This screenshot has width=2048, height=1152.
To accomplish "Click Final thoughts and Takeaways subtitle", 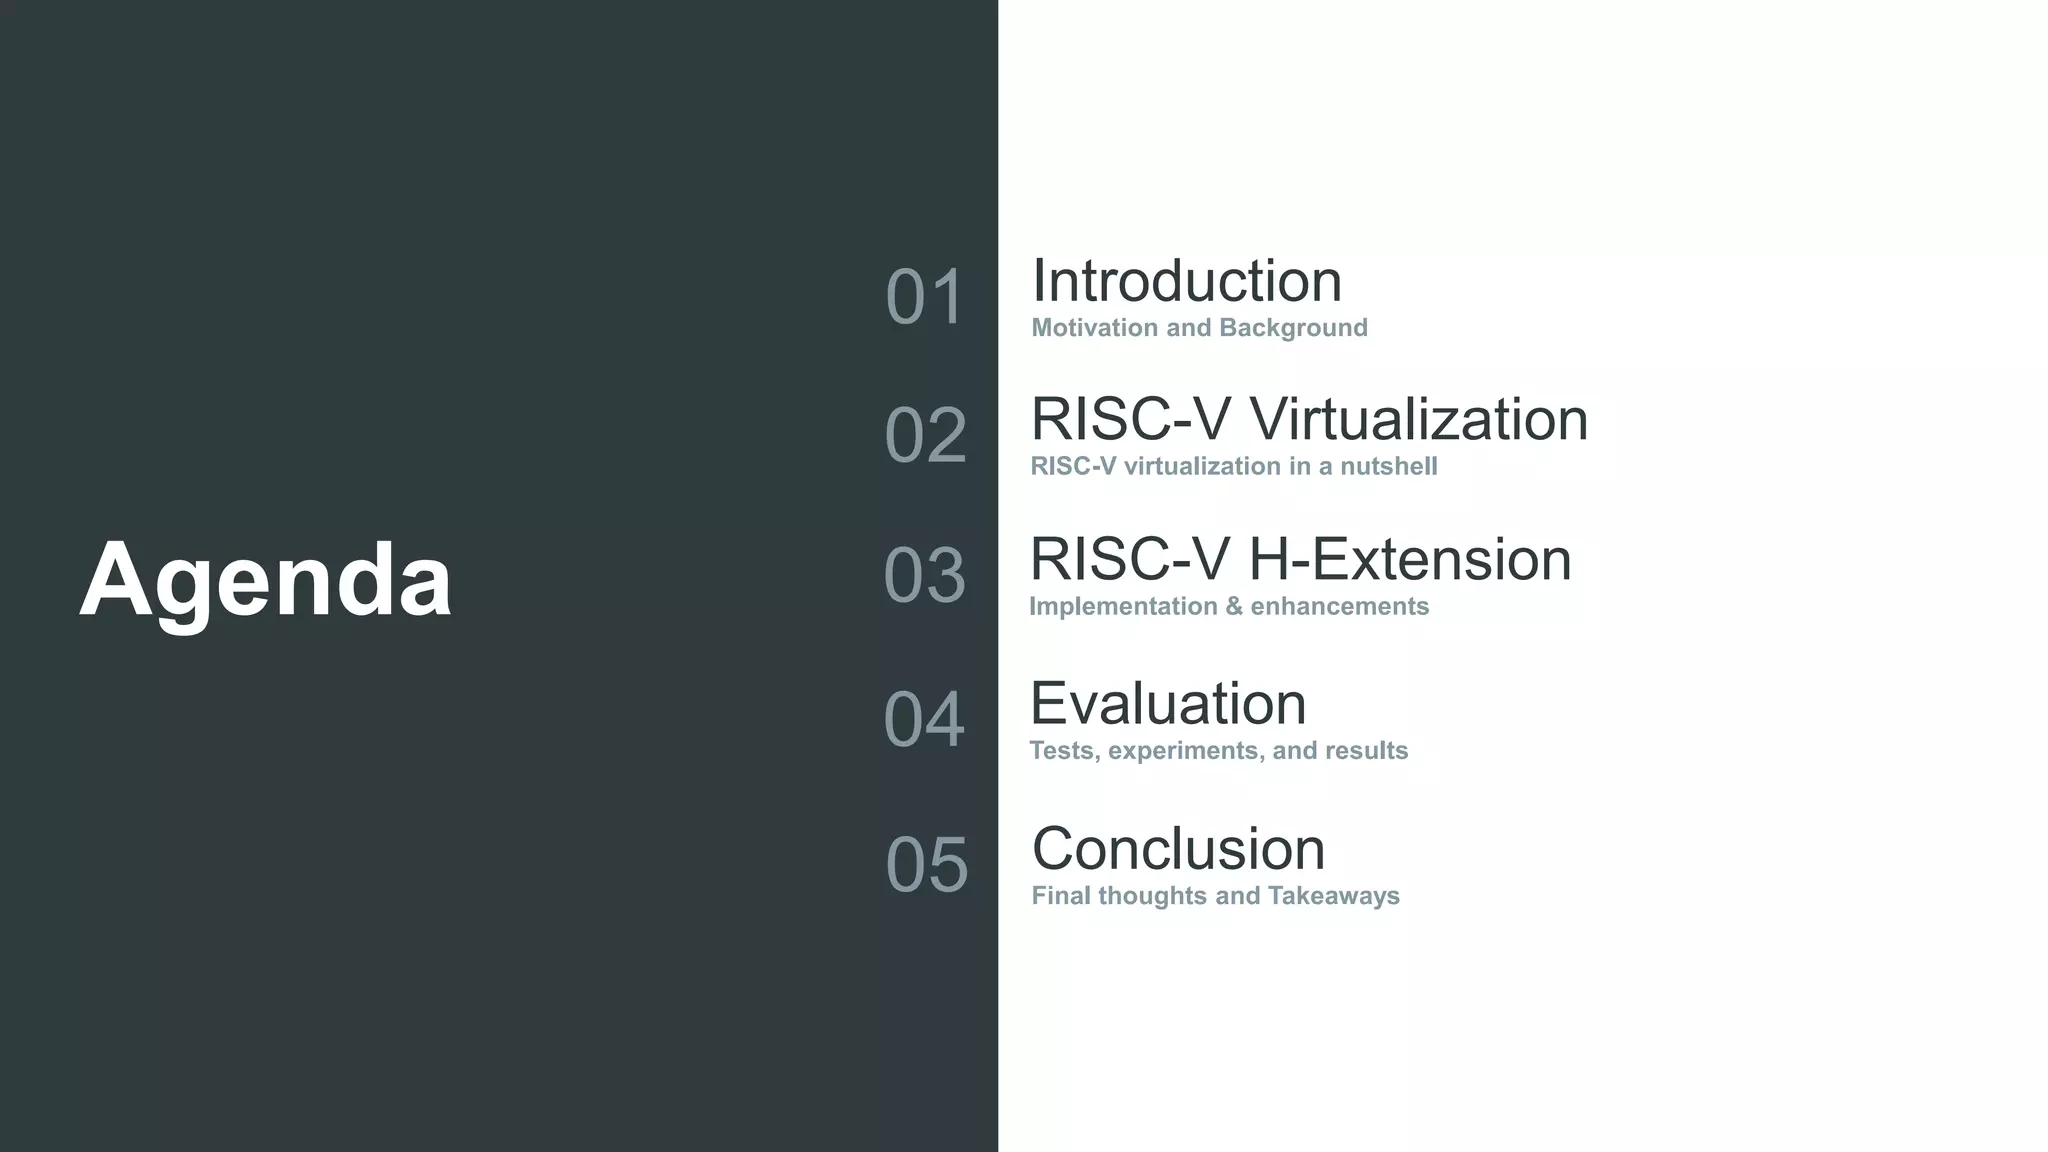I will [x=1215, y=895].
